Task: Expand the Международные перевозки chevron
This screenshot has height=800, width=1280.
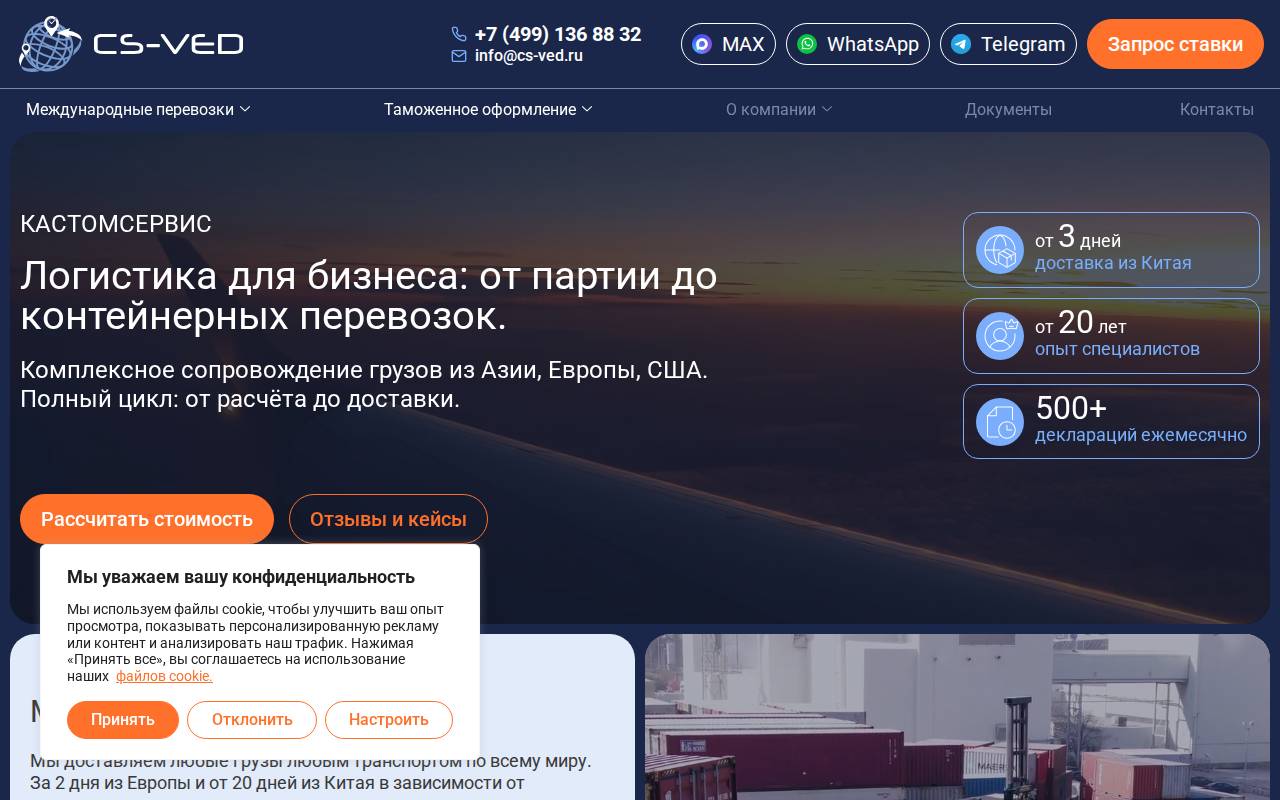Action: pos(245,109)
